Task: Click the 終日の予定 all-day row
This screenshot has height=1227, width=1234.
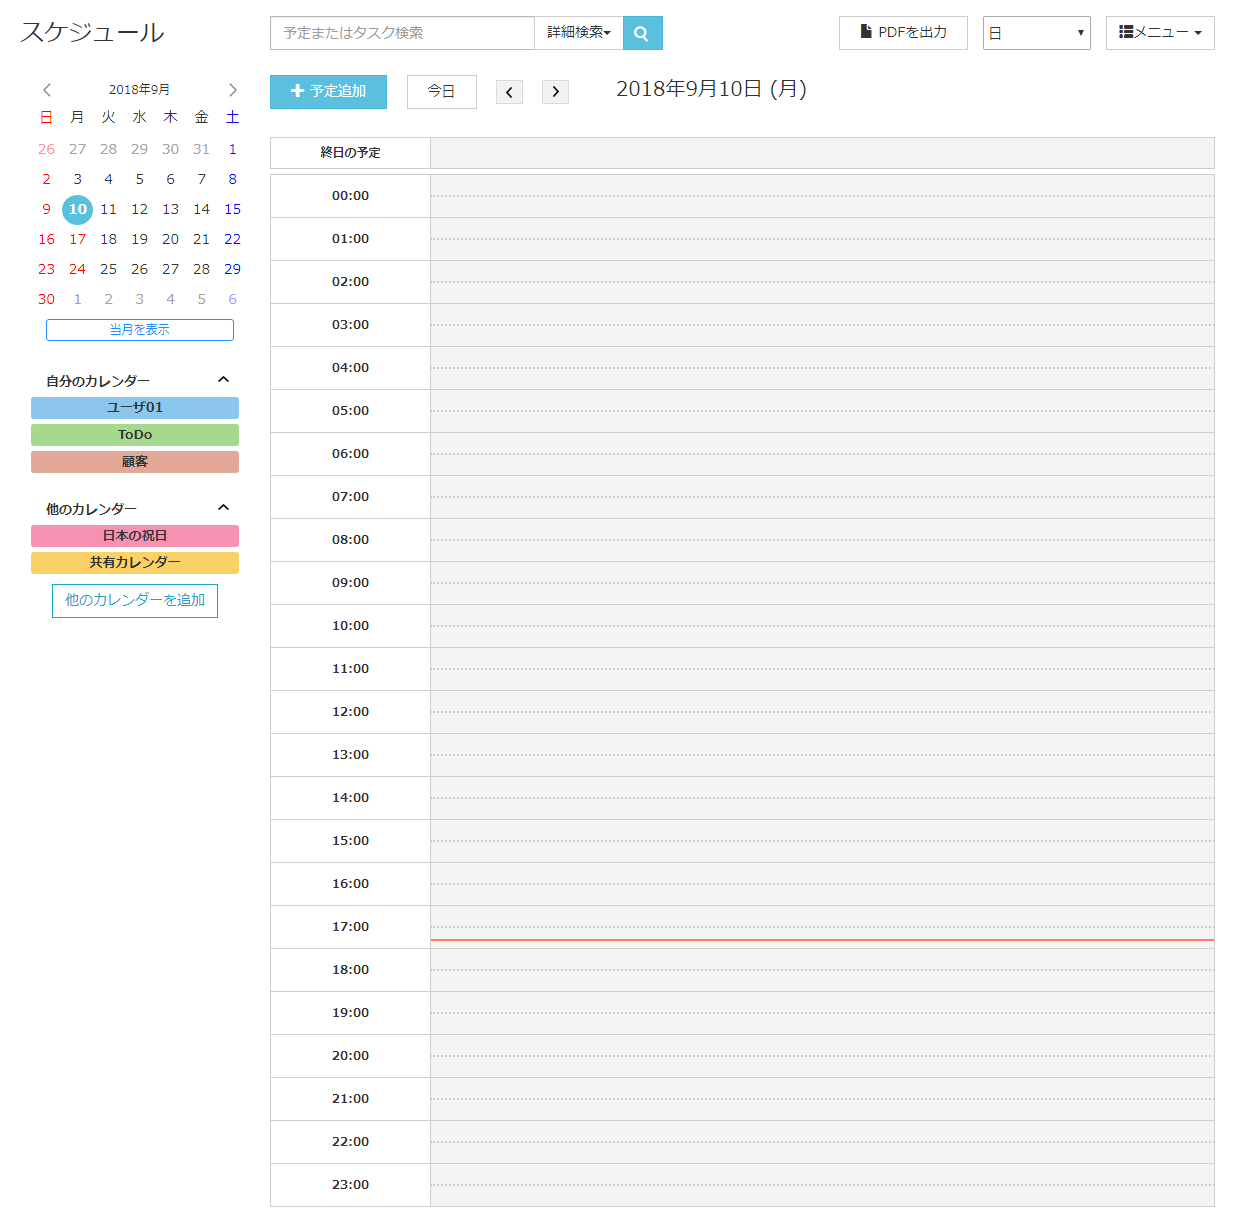Action: coord(742,153)
